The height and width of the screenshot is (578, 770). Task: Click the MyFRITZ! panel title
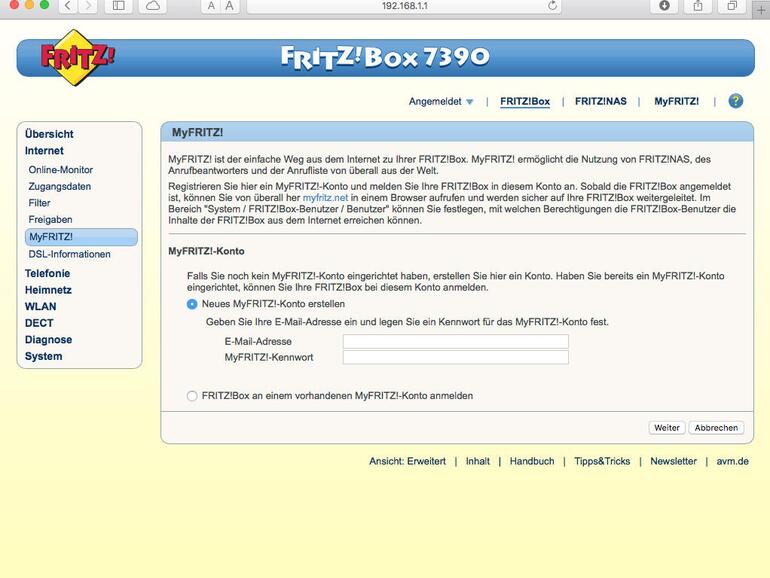click(197, 133)
